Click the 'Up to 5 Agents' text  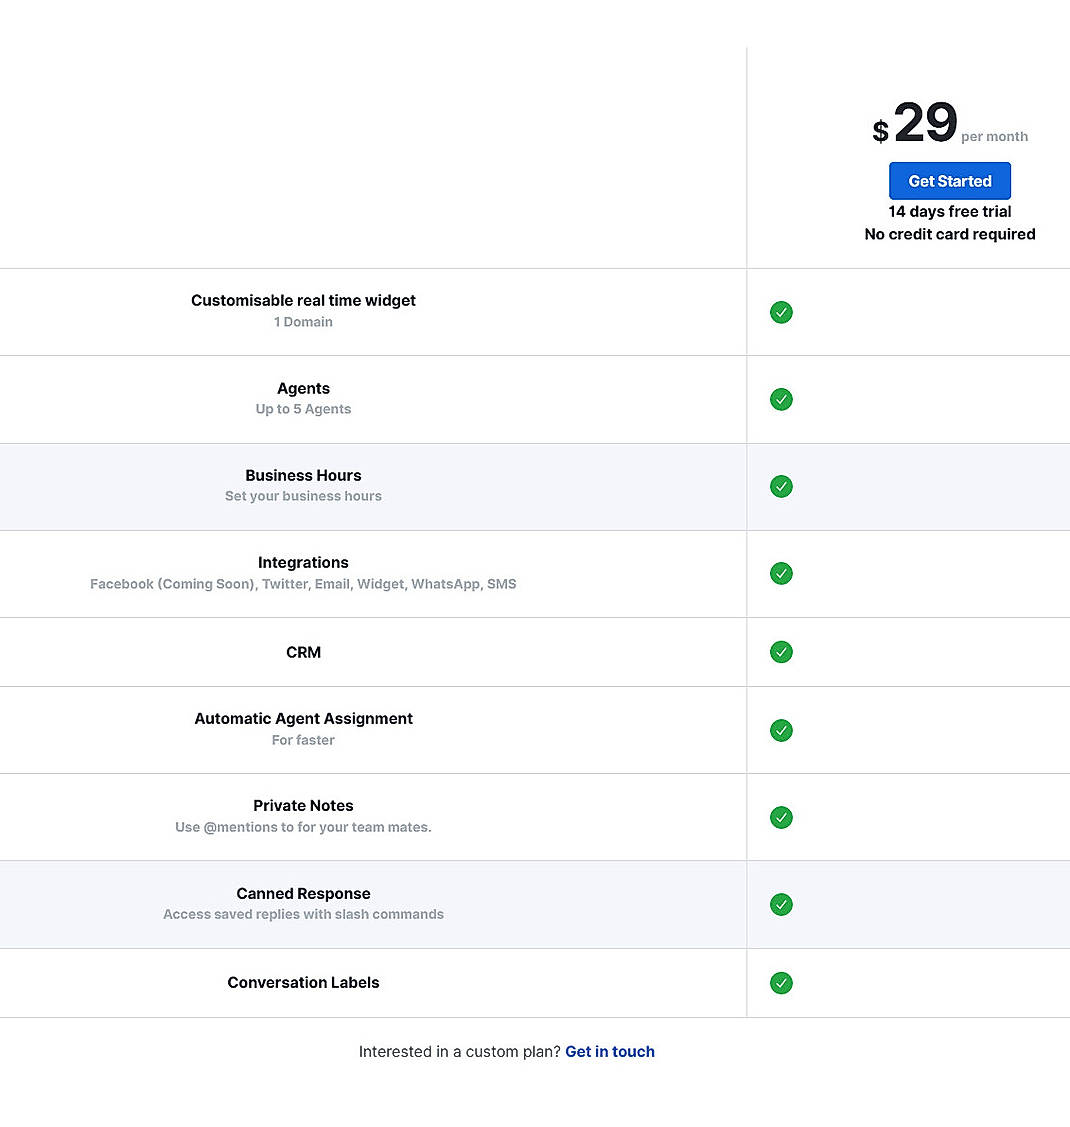(303, 409)
